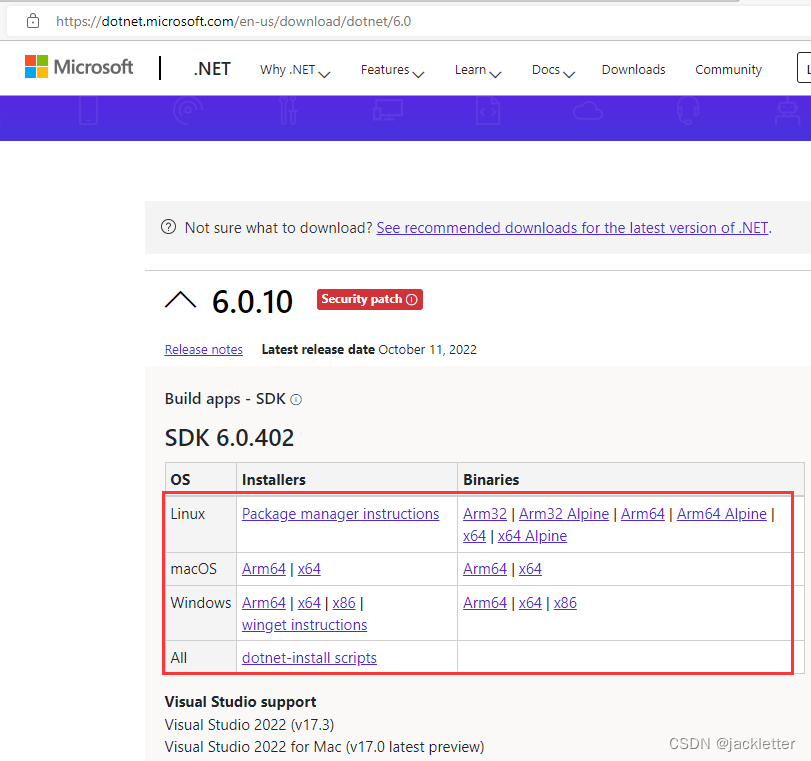Screen dimensions: 811x761
Task: Open the Docs dropdown menu
Action: 553,70
